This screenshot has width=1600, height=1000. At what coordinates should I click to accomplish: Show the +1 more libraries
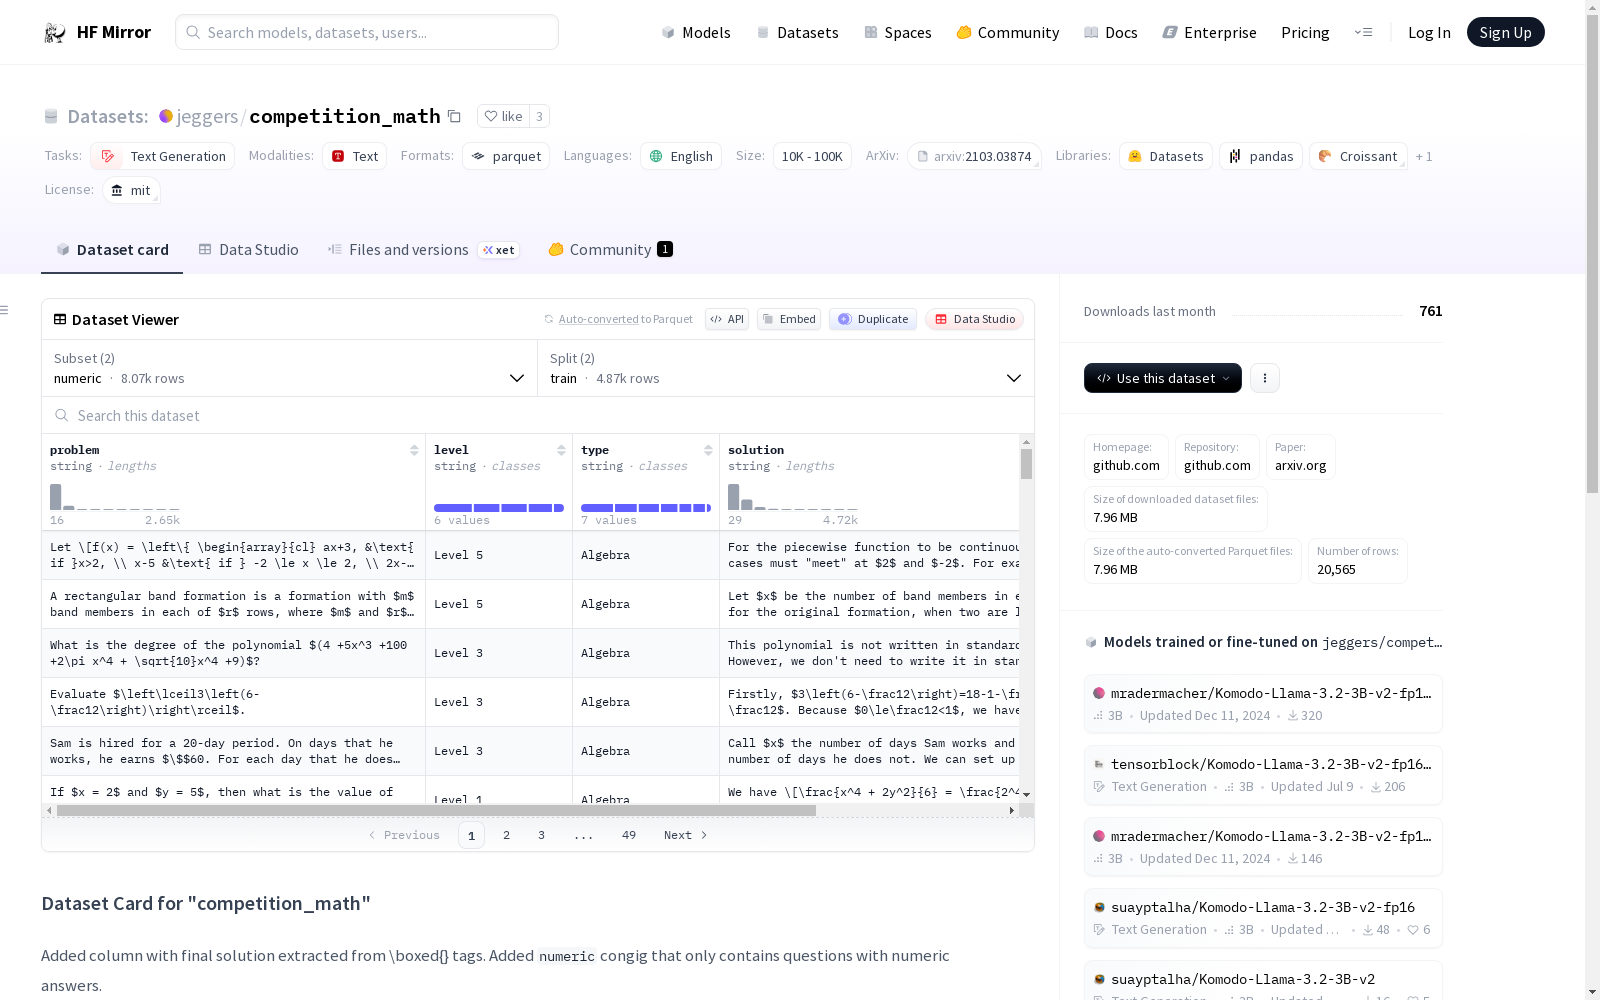pyautogui.click(x=1424, y=156)
